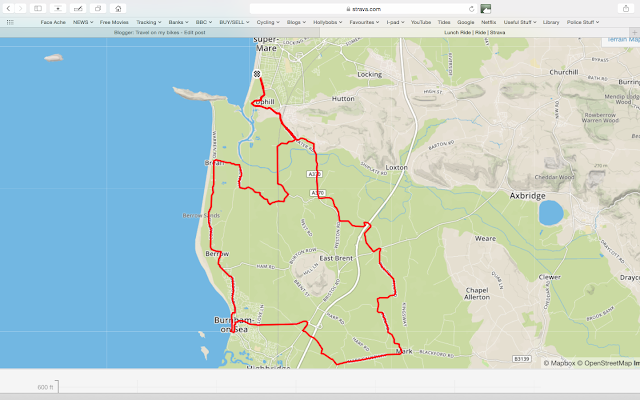The width and height of the screenshot is (640, 400).
Task: Expand the Police Stuff bookmarks folder
Action: [583, 22]
